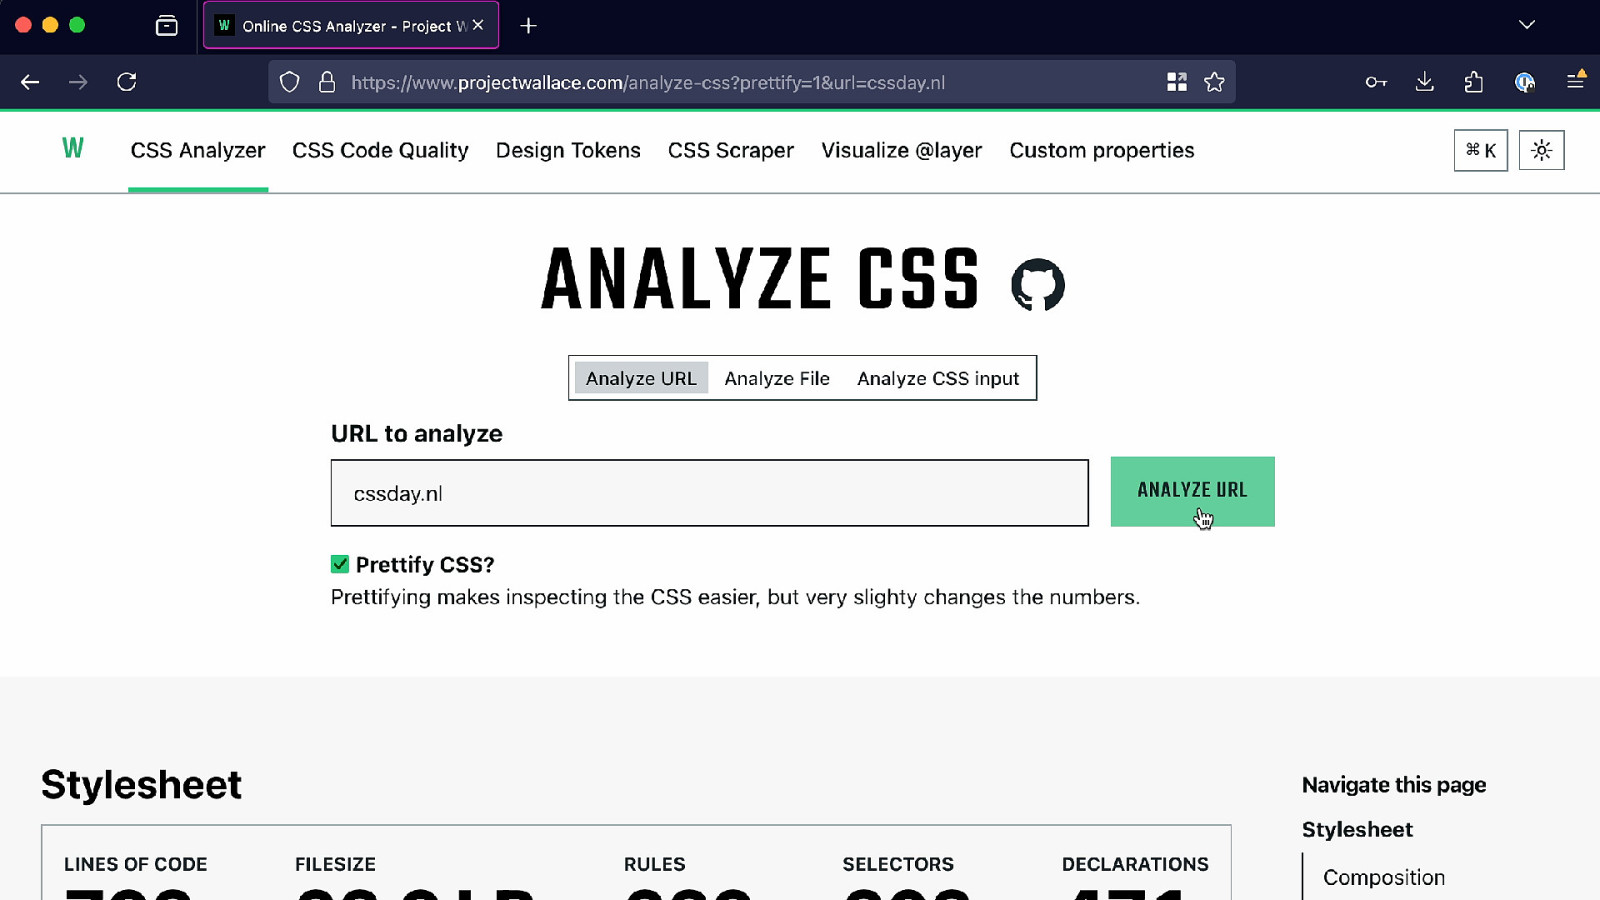Open a new browser tab
This screenshot has height=900, width=1600.
coord(529,26)
